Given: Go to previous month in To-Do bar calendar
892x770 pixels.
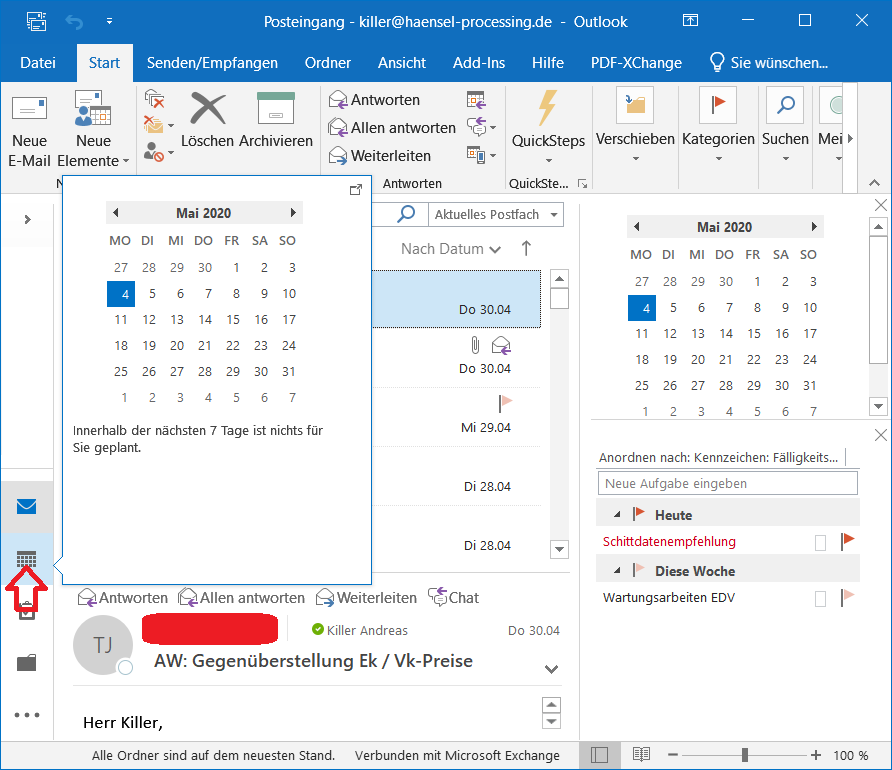Looking at the screenshot, I should (637, 226).
